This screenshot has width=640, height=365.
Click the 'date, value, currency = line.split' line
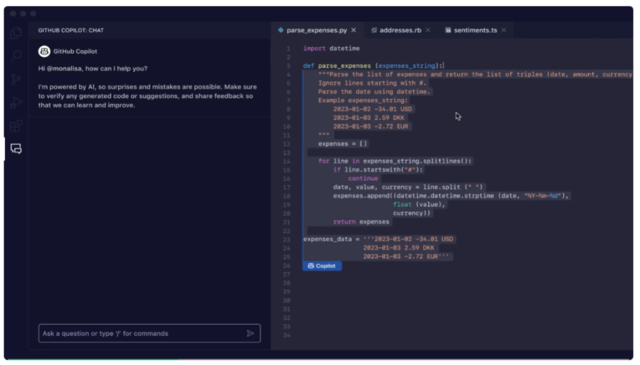tap(408, 187)
